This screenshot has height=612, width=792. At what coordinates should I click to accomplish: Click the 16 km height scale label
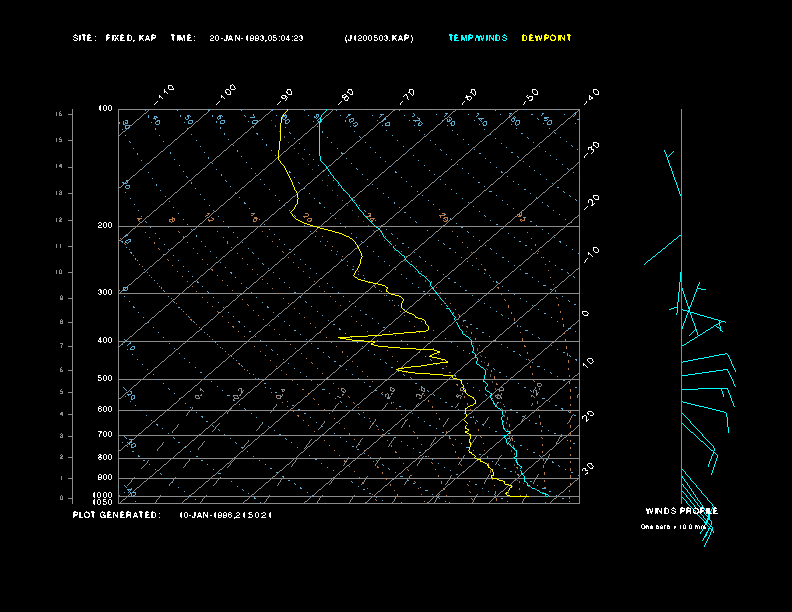[59, 114]
